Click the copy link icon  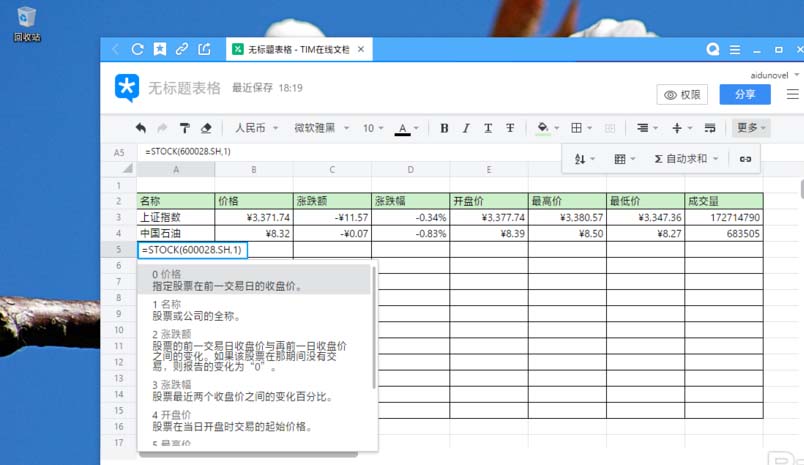tap(182, 49)
